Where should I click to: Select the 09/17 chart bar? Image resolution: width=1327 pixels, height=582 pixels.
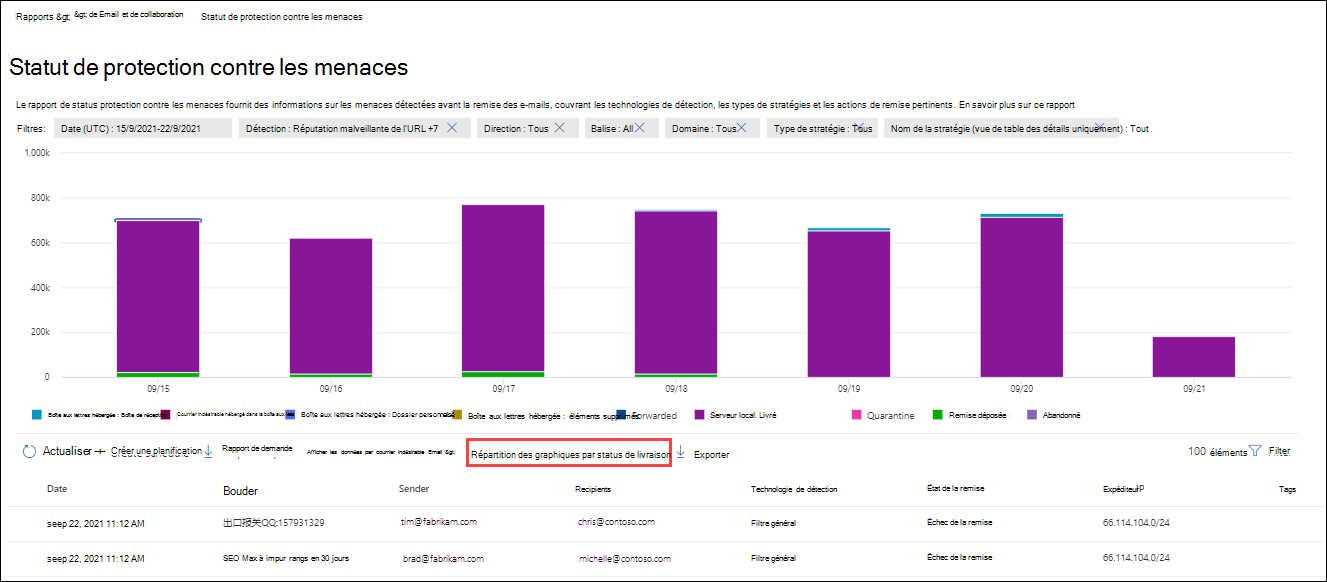pos(503,291)
